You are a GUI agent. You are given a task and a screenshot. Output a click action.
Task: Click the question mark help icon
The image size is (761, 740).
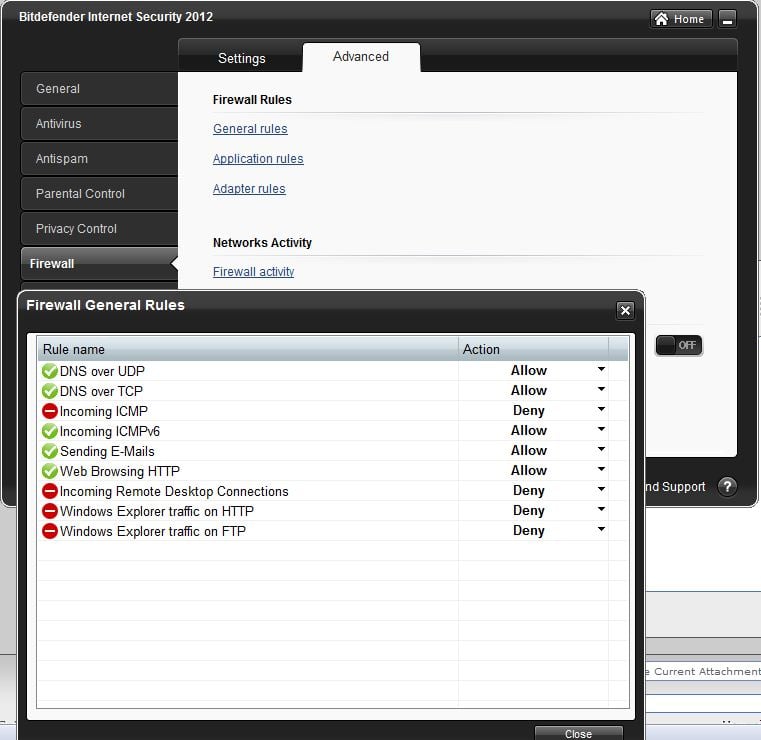[x=727, y=486]
